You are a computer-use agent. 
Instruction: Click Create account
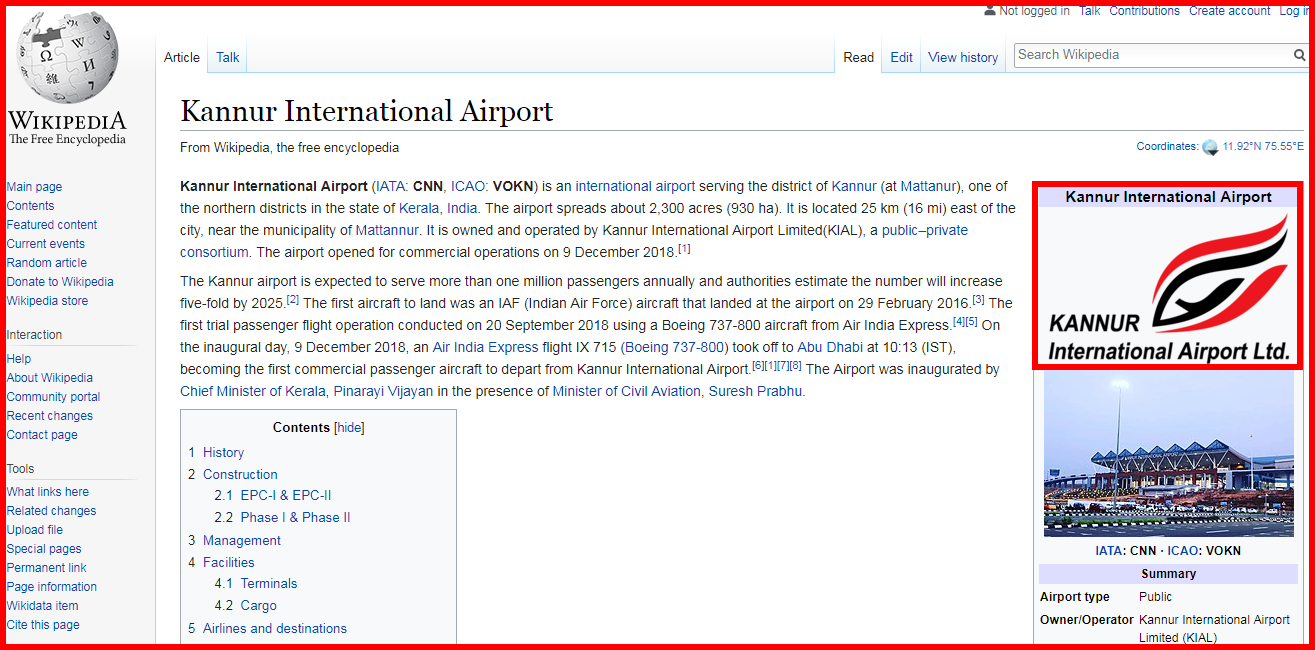1230,11
